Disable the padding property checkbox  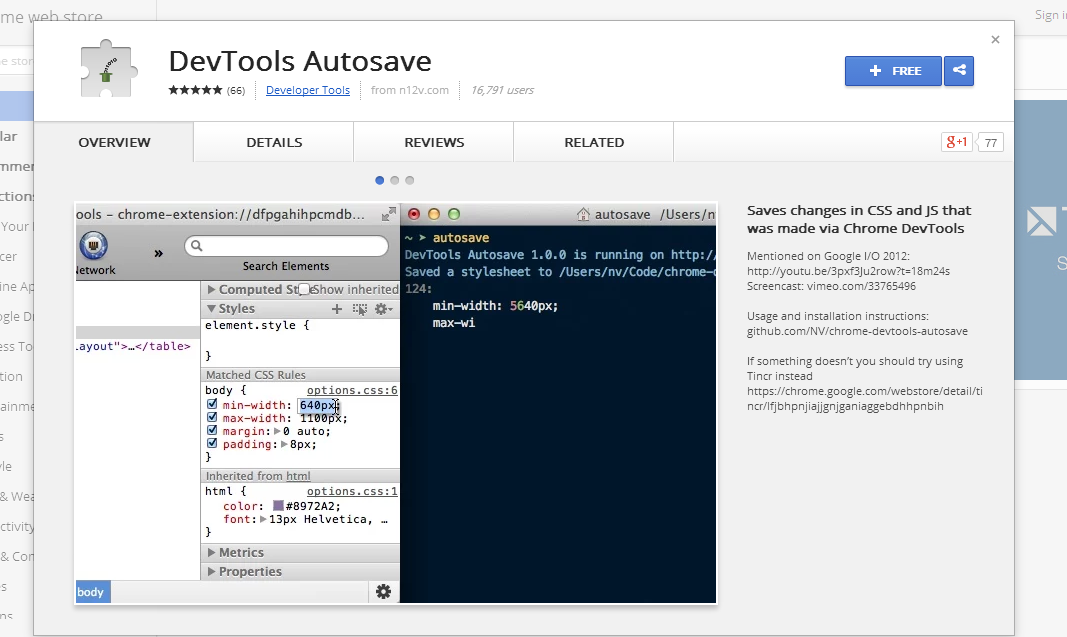(x=212, y=444)
